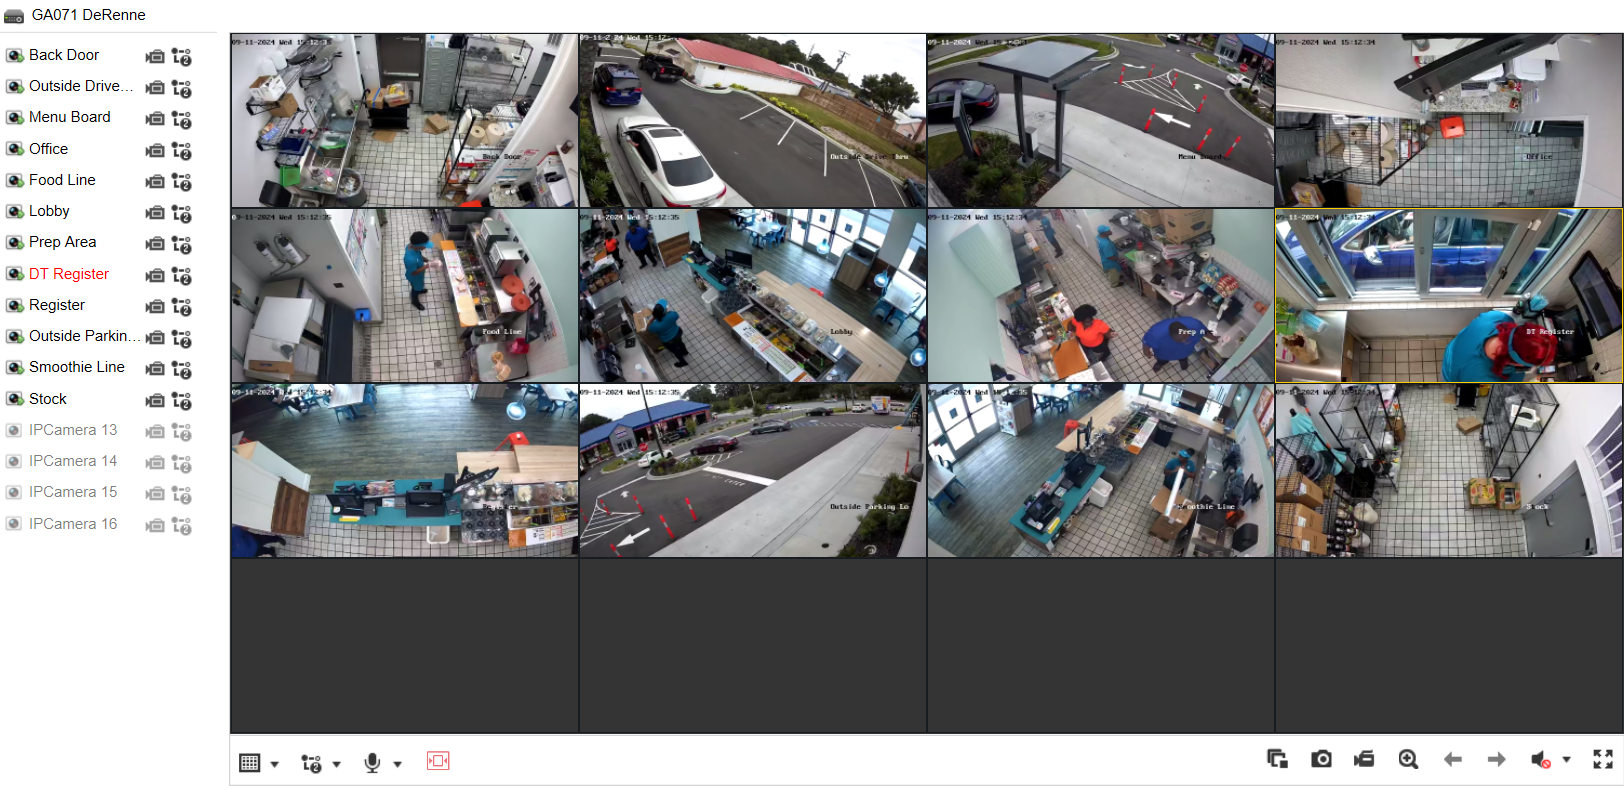Open stream settings for Lobby camera
1624x786 pixels.
(181, 213)
